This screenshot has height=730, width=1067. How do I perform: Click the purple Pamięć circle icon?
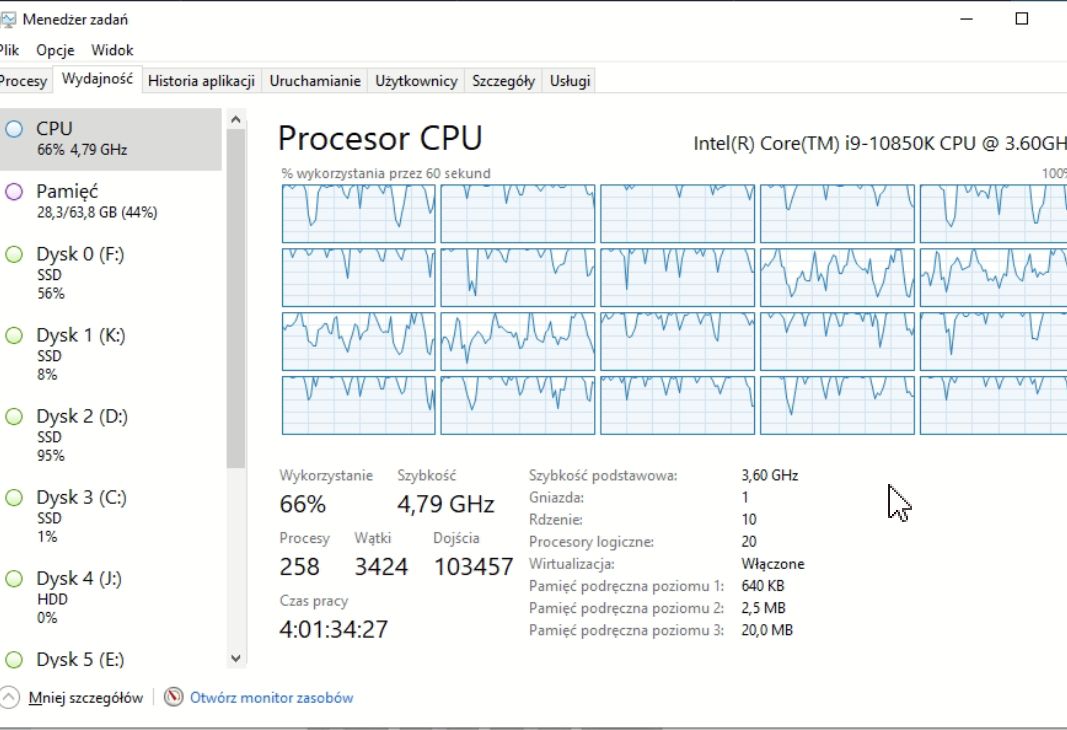coord(14,192)
